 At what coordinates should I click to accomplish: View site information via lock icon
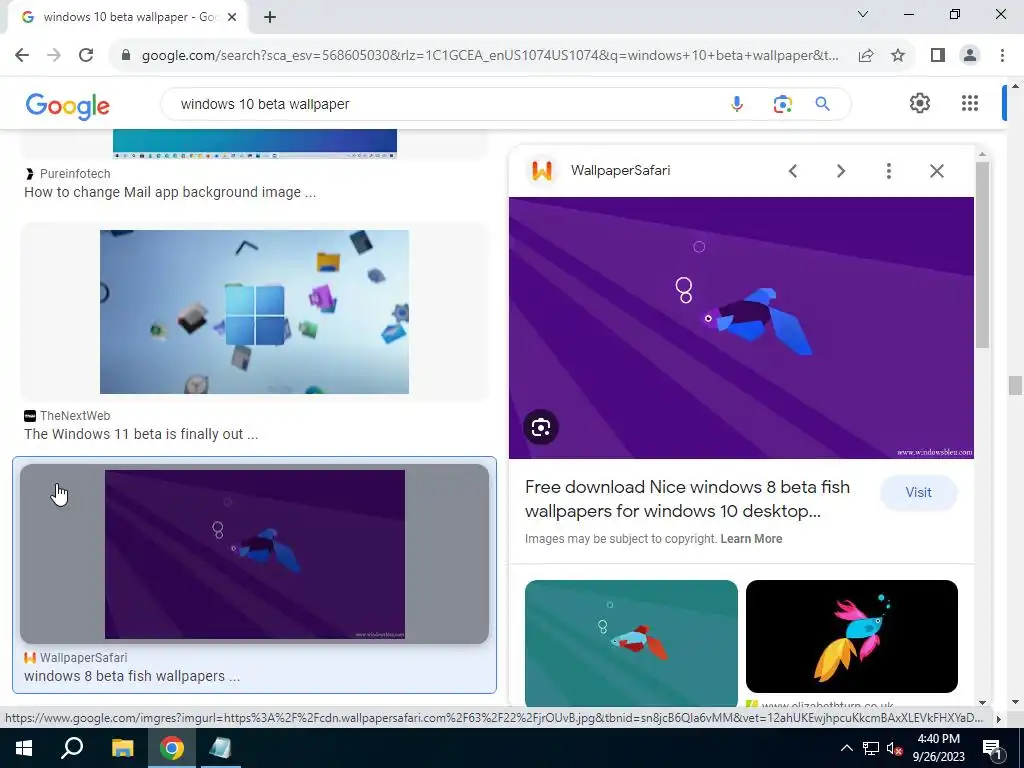click(x=126, y=56)
